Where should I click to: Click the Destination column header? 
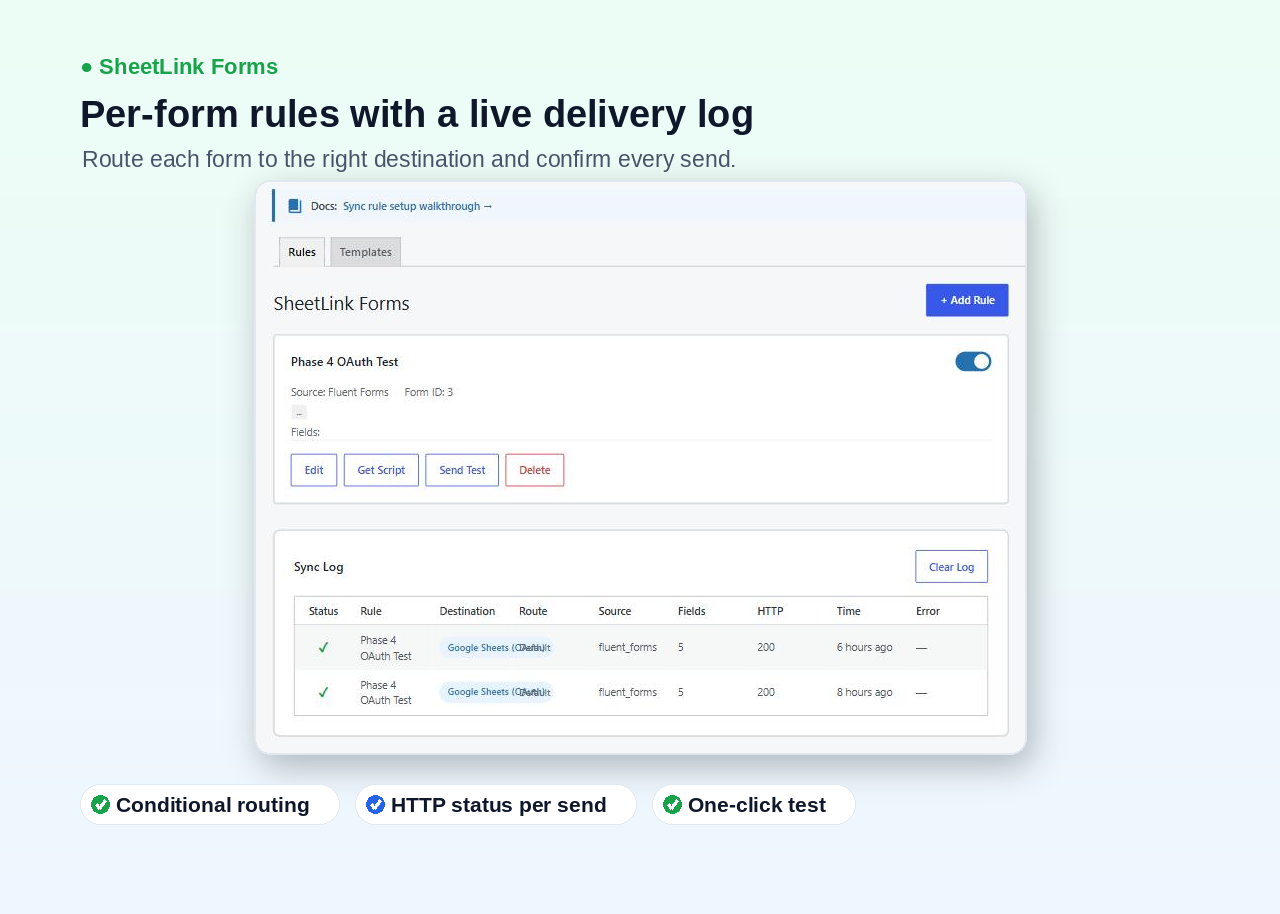tap(467, 611)
